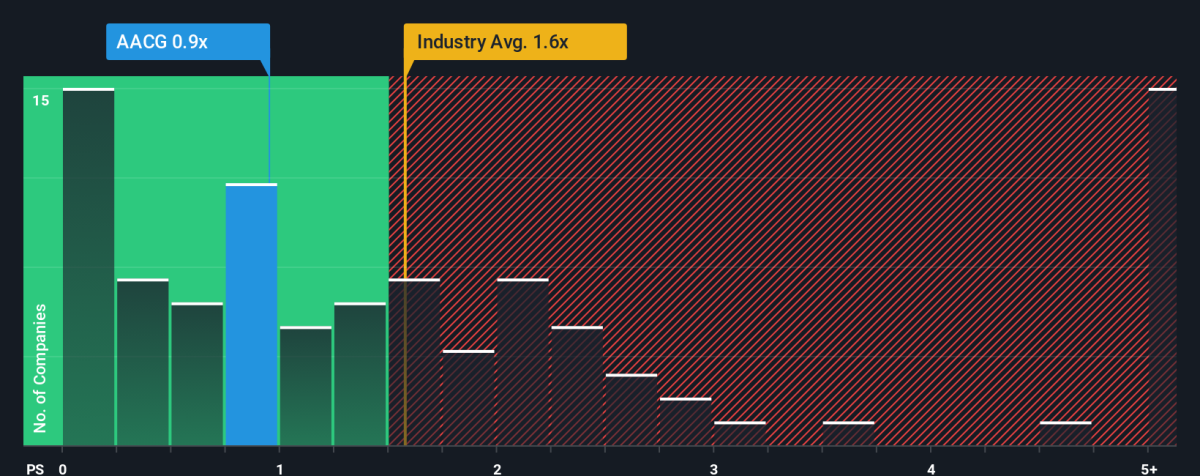Click the small bar at PS 3.5
The image size is (1200, 476).
tap(848, 434)
